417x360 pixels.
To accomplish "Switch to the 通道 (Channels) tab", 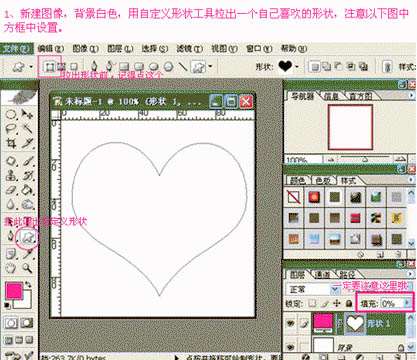I will (322, 275).
